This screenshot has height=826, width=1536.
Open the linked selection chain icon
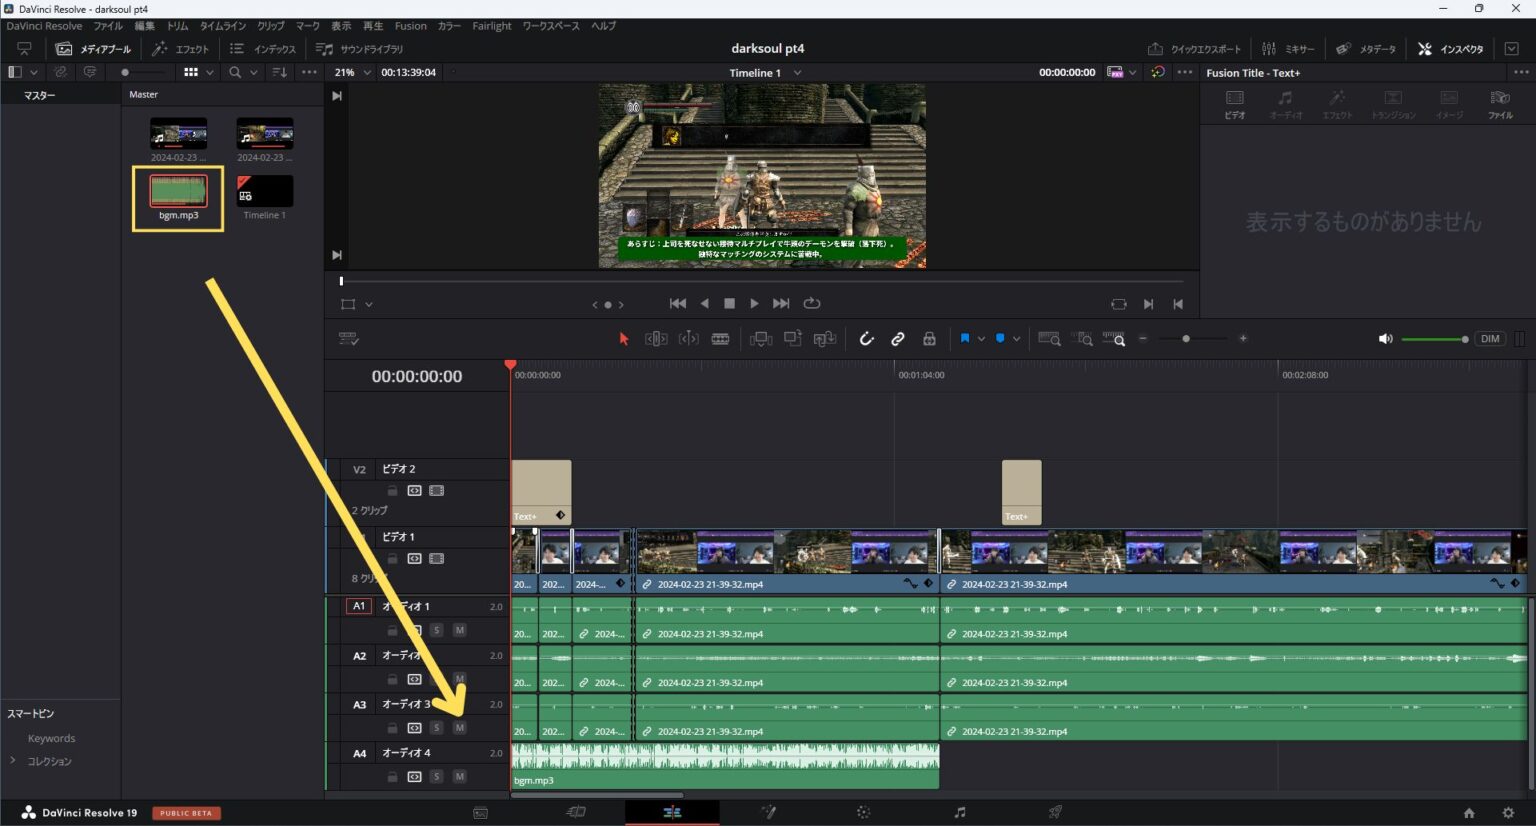(x=897, y=338)
